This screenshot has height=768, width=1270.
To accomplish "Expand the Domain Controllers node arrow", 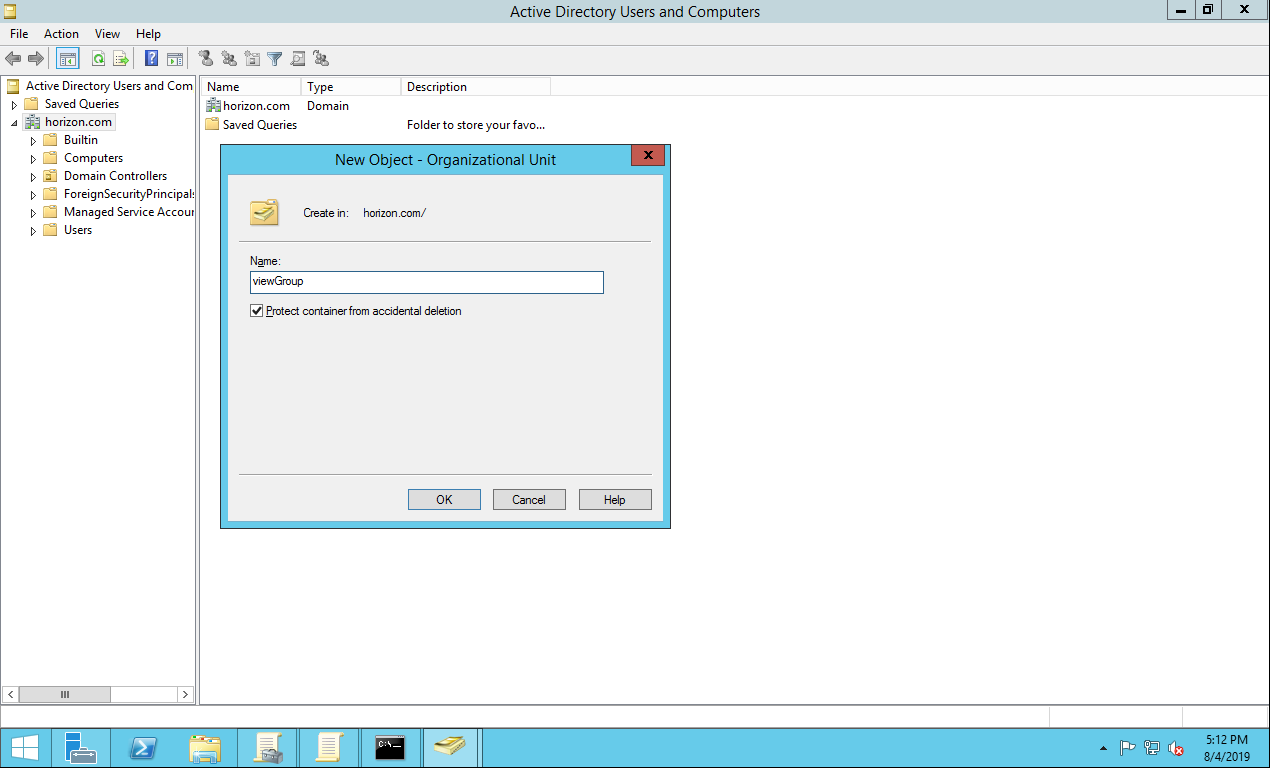I will pyautogui.click(x=33, y=177).
